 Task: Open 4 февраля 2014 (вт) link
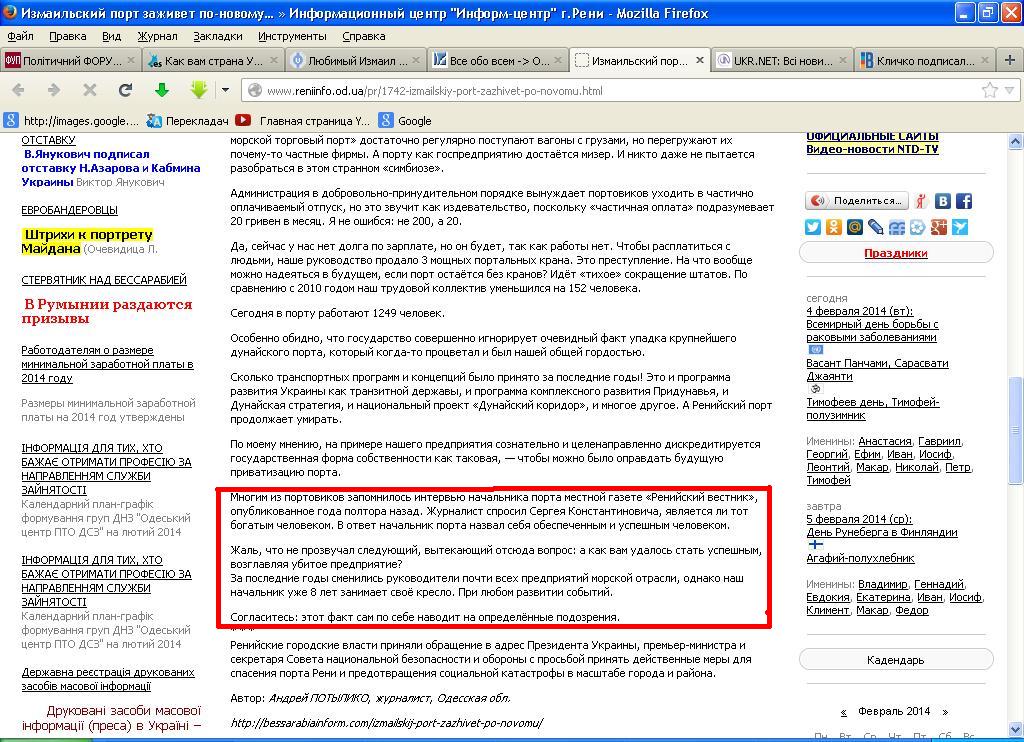(859, 311)
